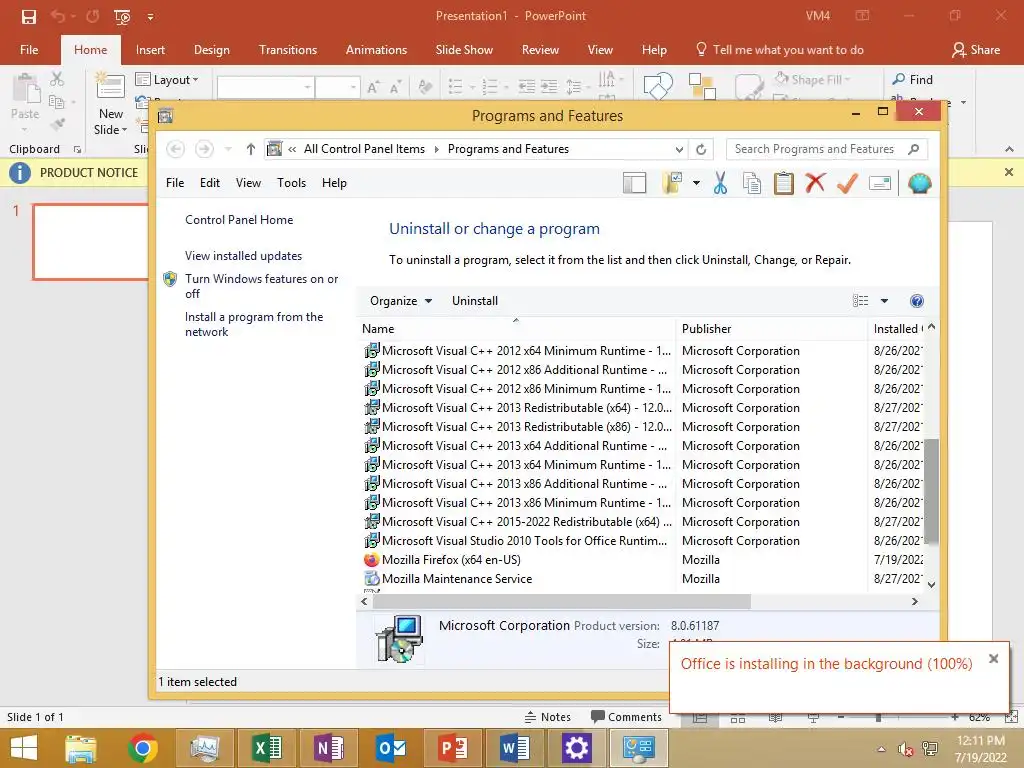This screenshot has width=1024, height=768.
Task: Open the Slide Show ribbon tab
Action: coord(464,50)
